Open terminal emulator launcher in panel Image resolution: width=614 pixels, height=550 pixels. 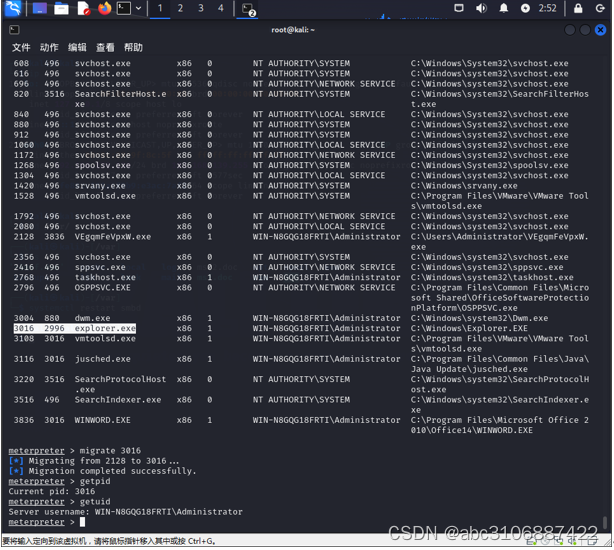[124, 8]
